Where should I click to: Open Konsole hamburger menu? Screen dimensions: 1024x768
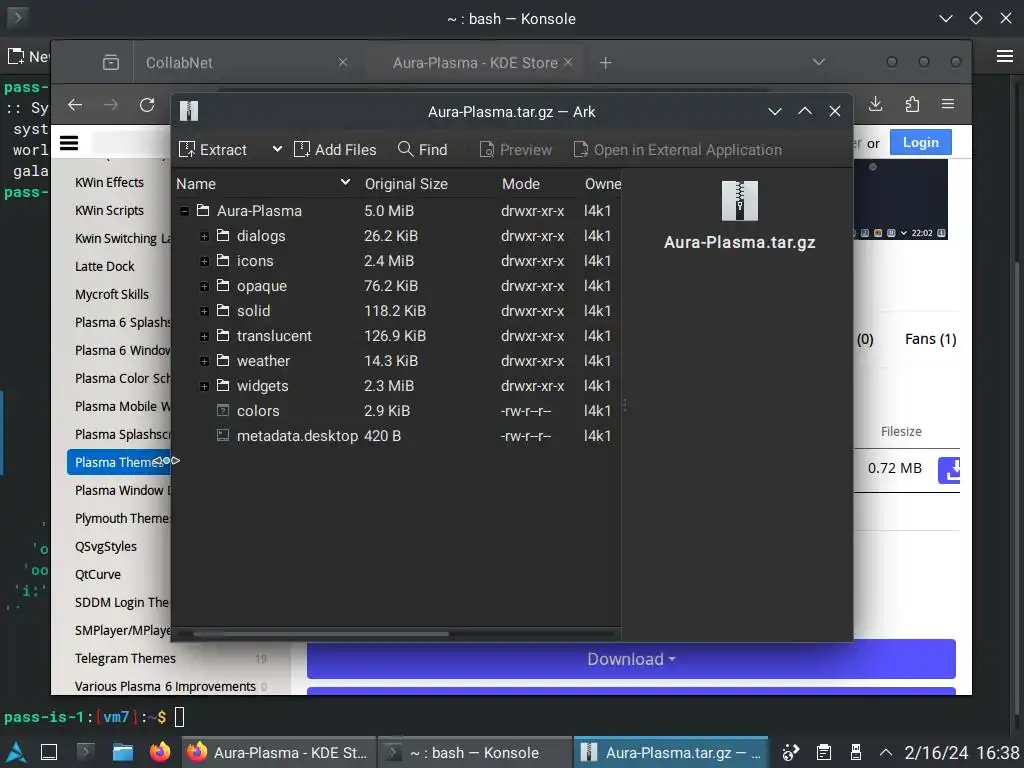(1005, 56)
